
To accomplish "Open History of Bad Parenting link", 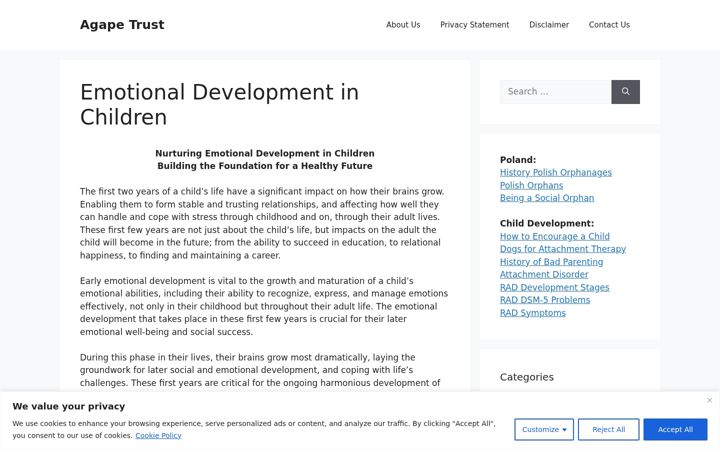I will (x=551, y=262).
